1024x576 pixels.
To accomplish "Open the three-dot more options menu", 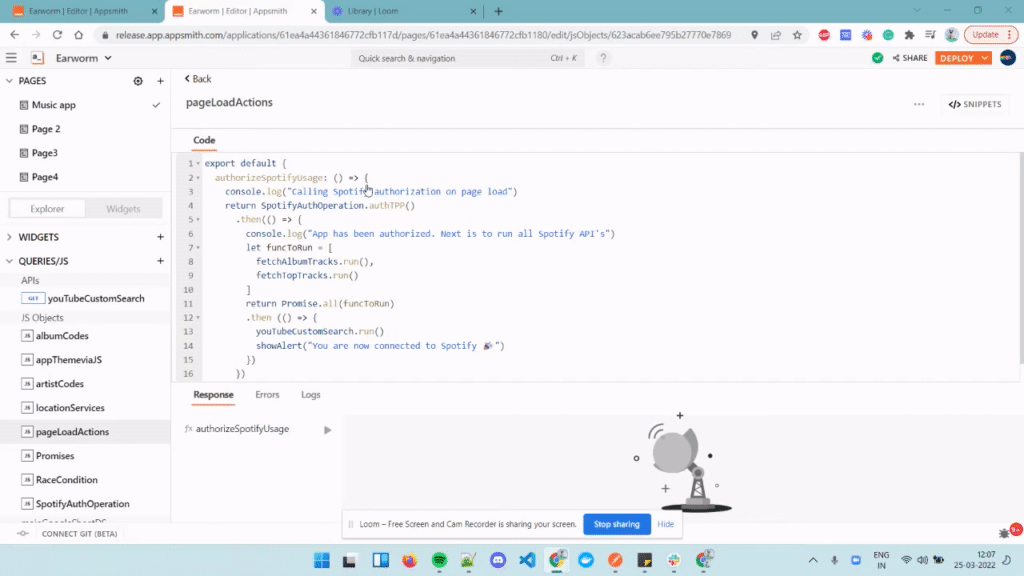I will 919,104.
